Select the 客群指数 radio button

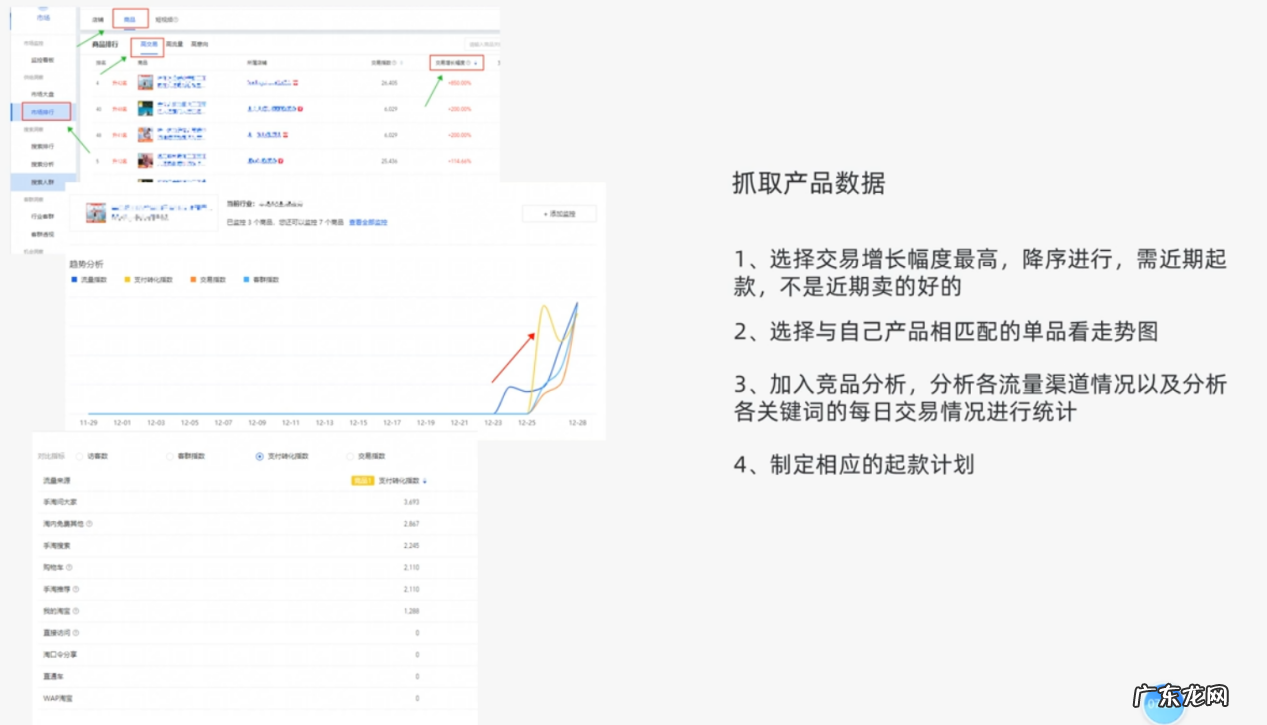pyautogui.click(x=169, y=456)
